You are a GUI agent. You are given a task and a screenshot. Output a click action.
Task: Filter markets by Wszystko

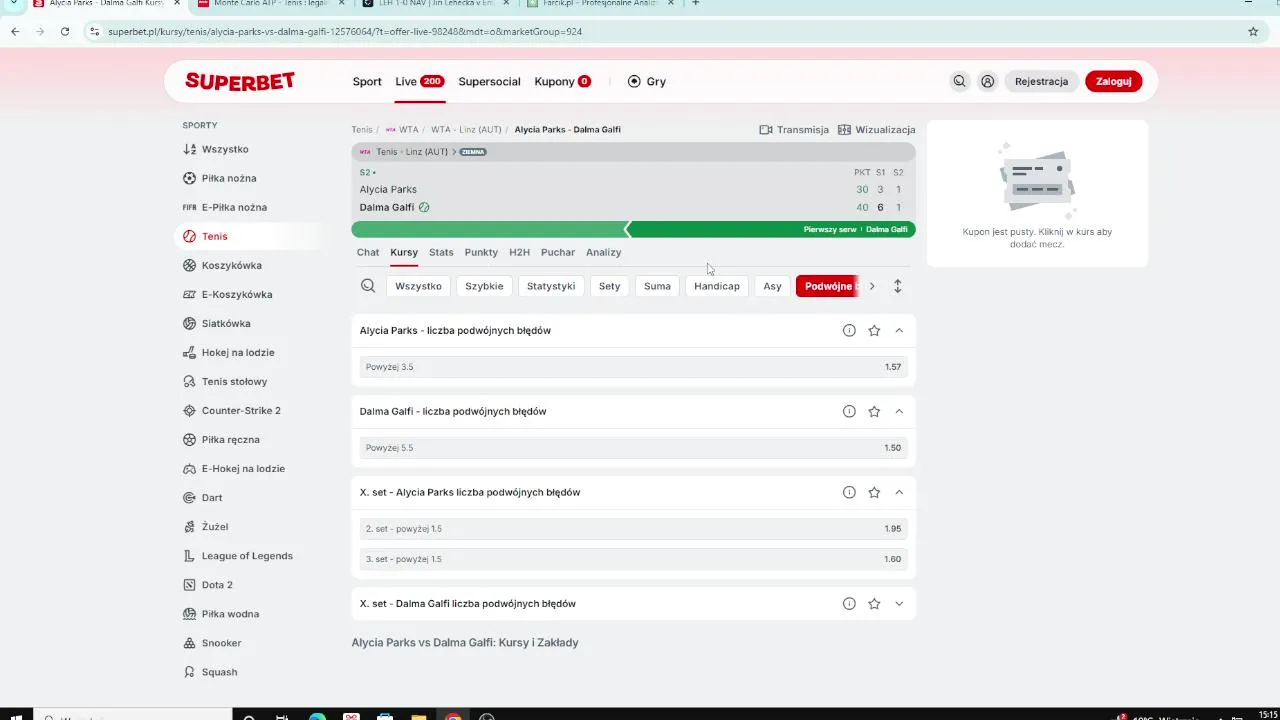(418, 286)
